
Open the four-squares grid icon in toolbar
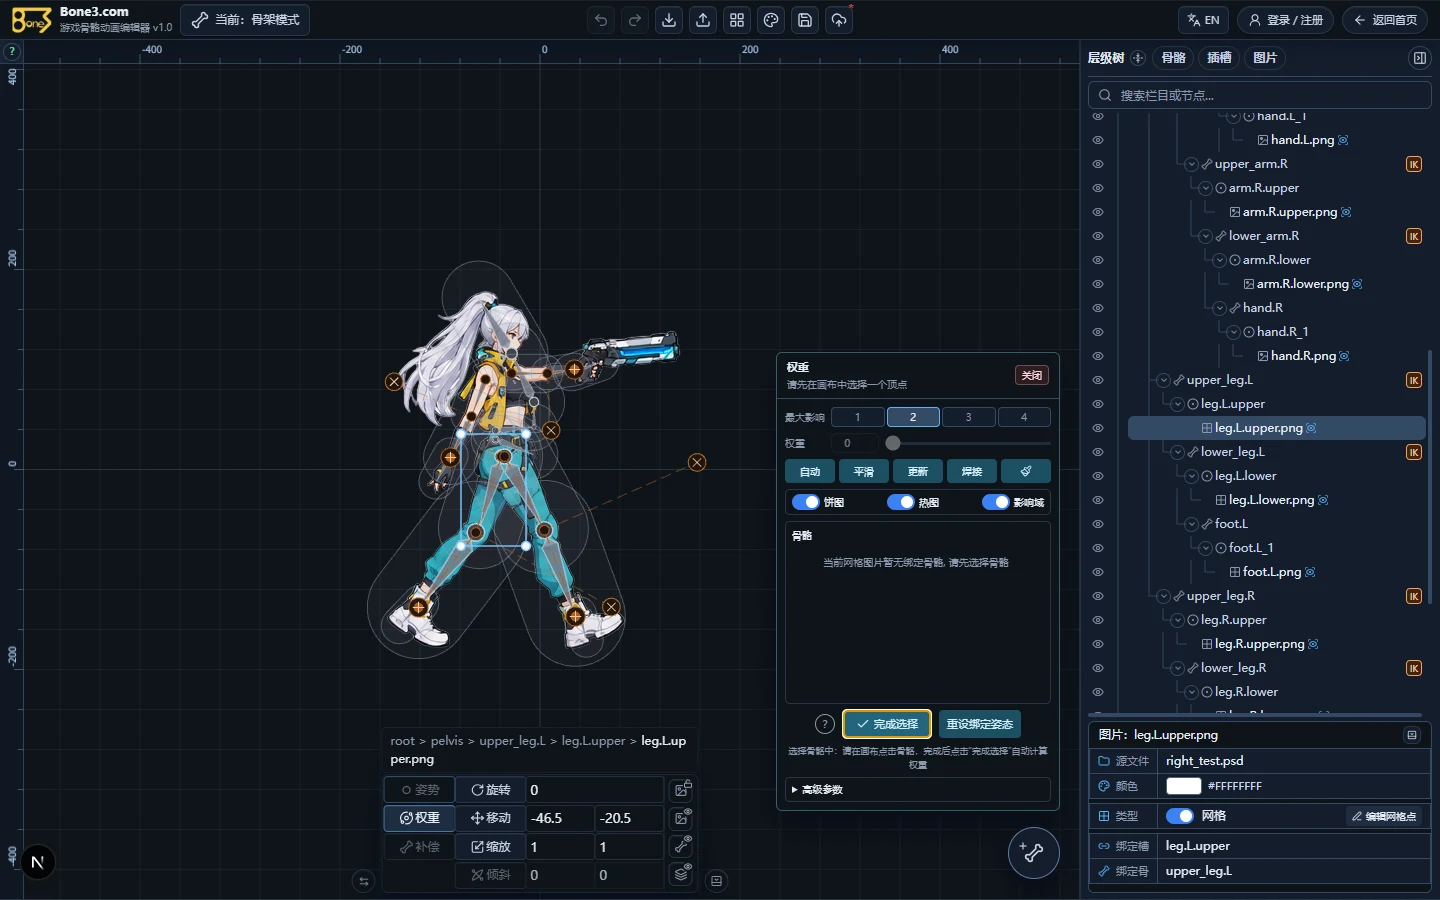click(737, 20)
